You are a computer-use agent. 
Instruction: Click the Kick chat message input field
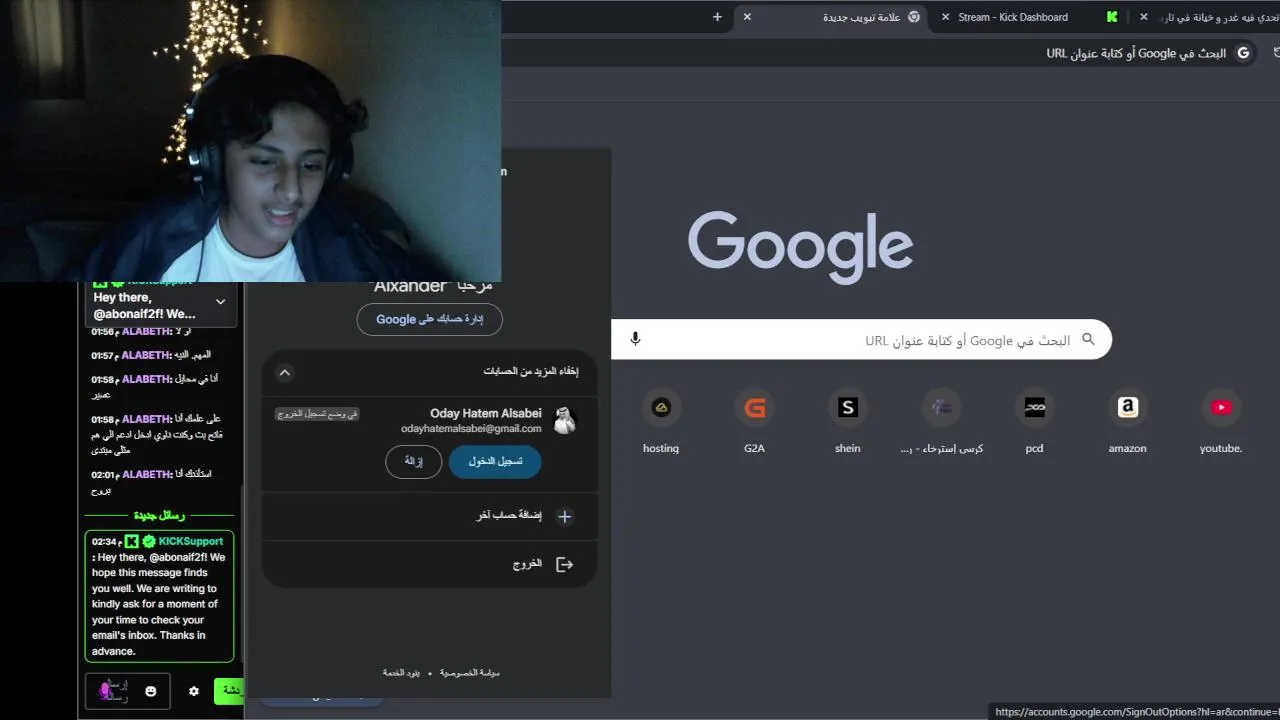pyautogui.click(x=127, y=691)
